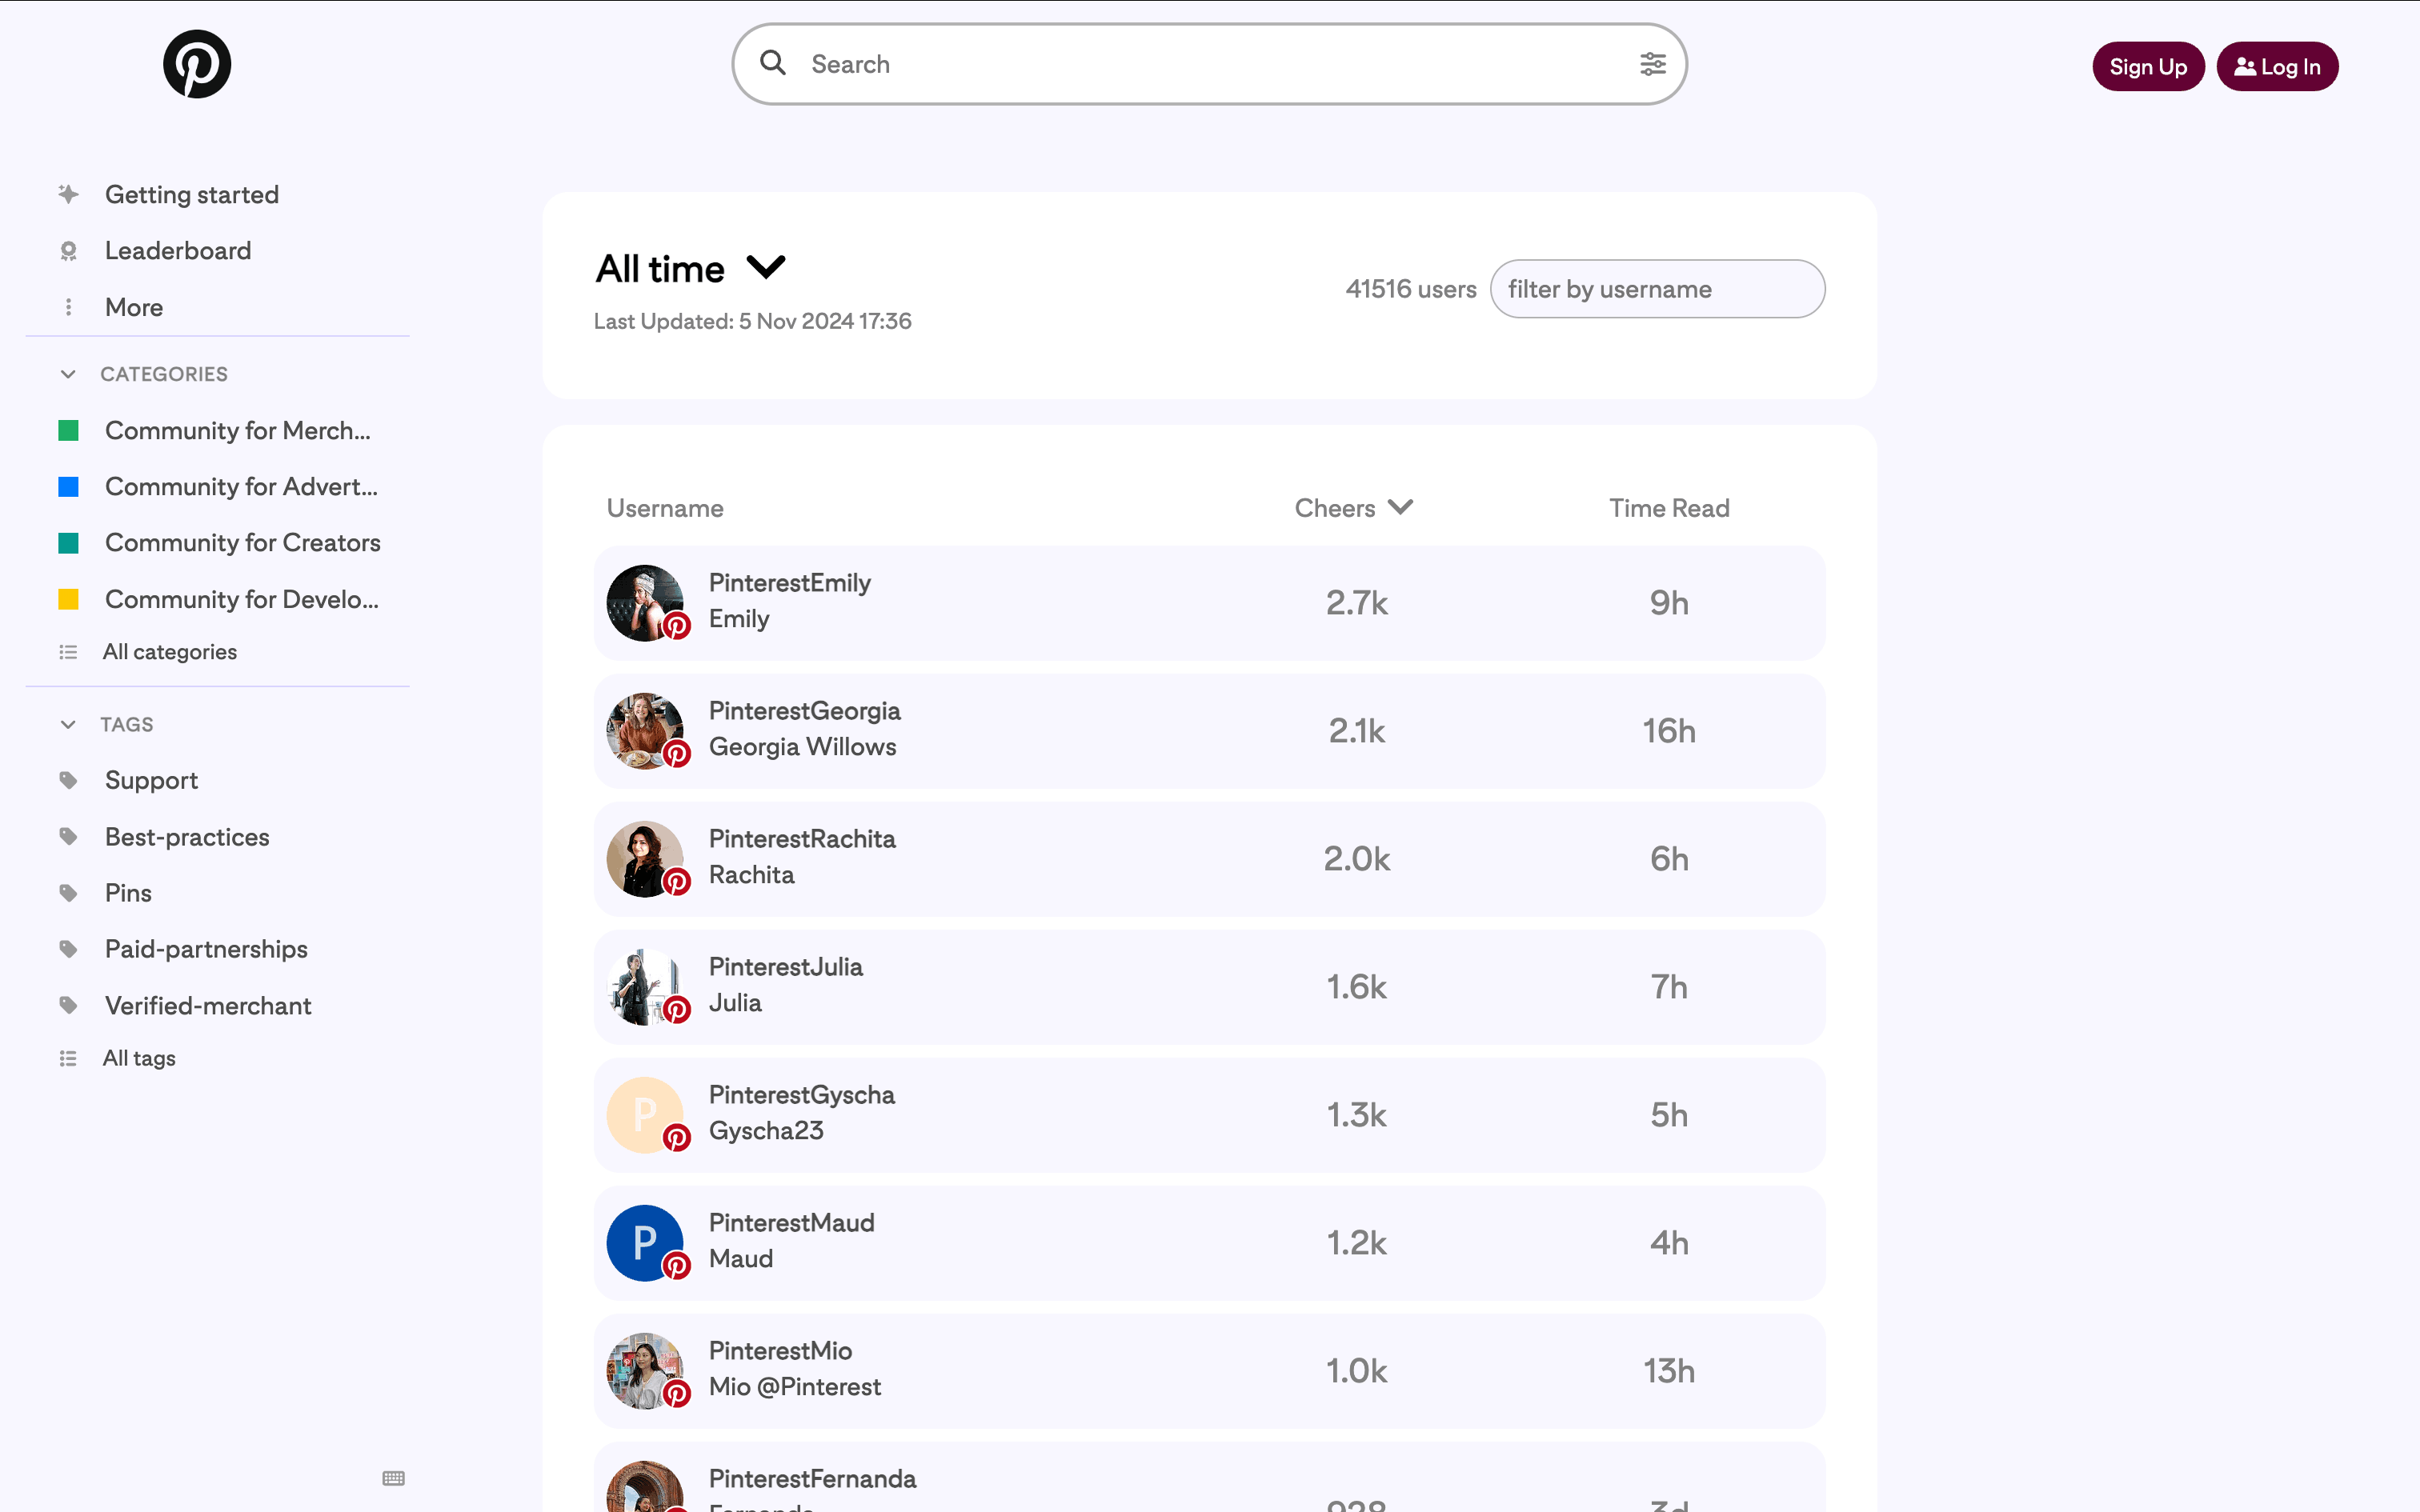
Task: Click the filter by username field
Action: click(x=1657, y=289)
